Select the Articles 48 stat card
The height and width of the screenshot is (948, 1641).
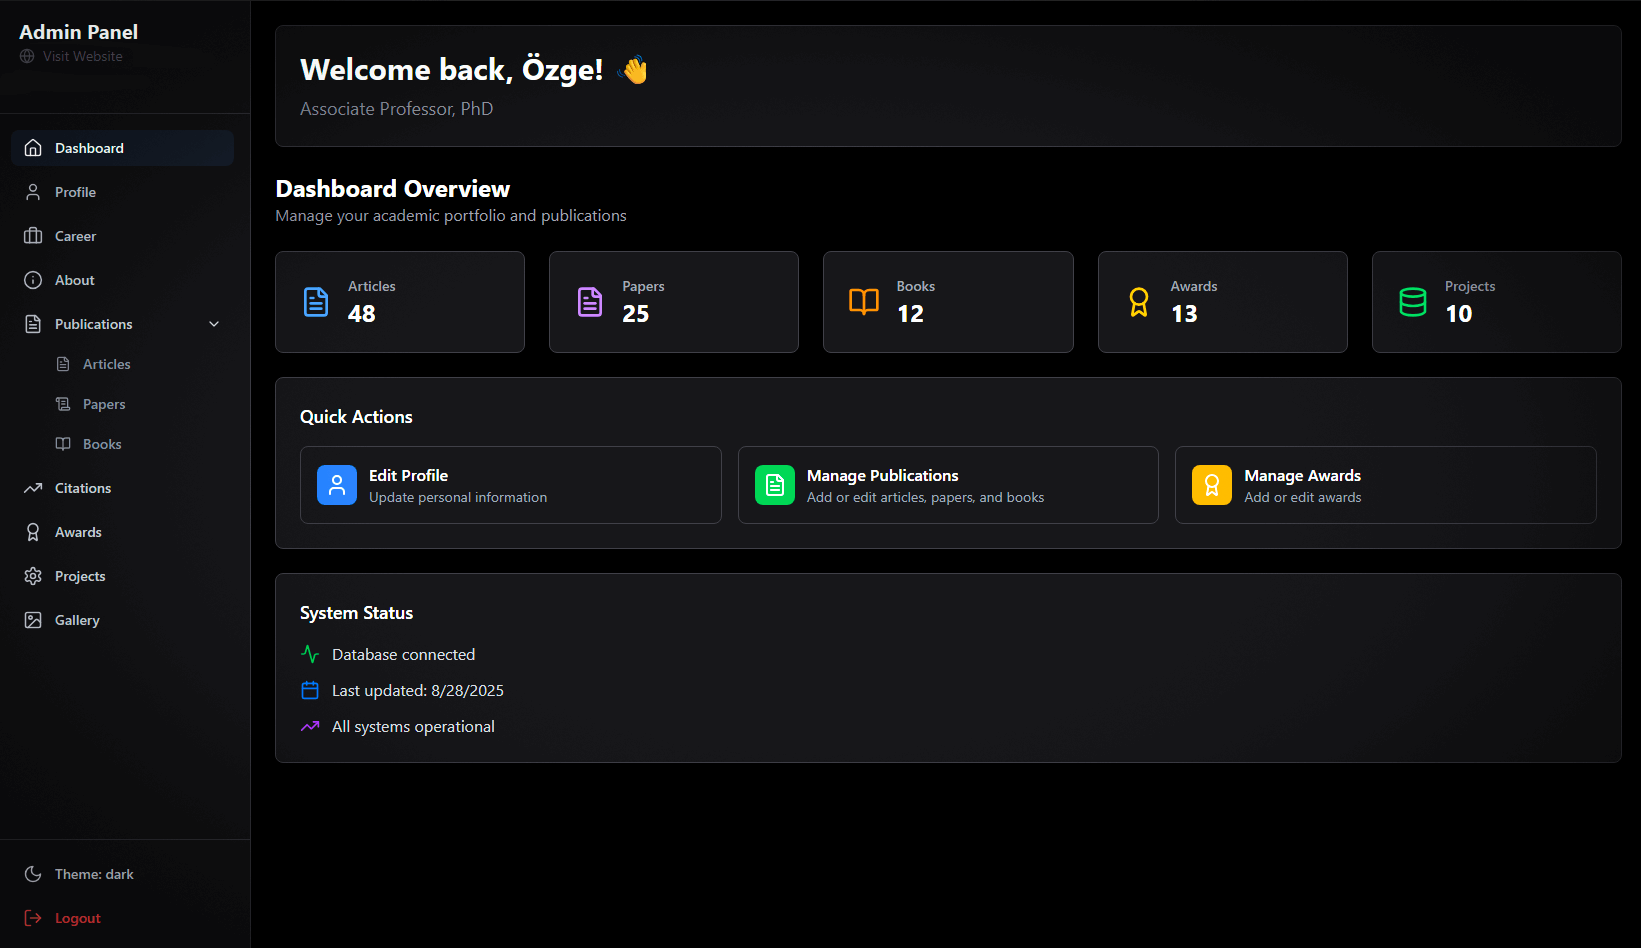(x=400, y=302)
